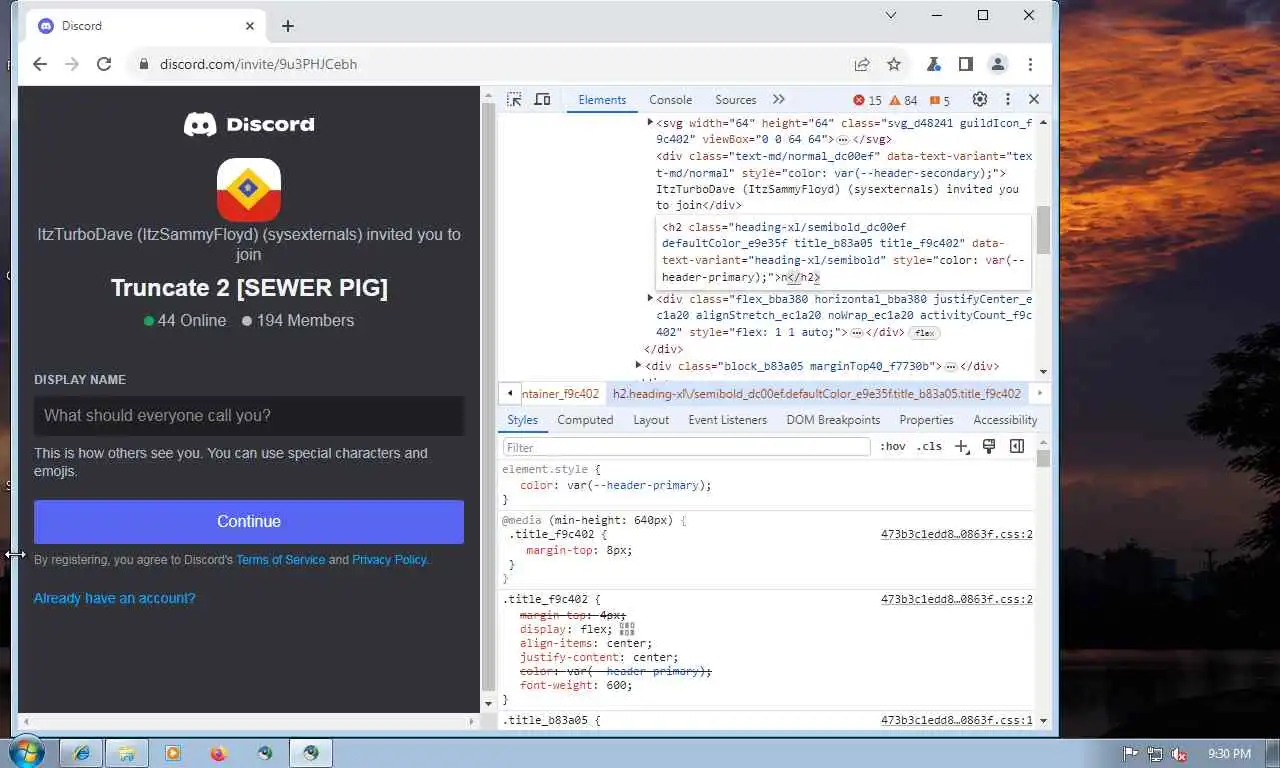Bookmark this page with the star icon
1280x768 pixels.
click(894, 64)
